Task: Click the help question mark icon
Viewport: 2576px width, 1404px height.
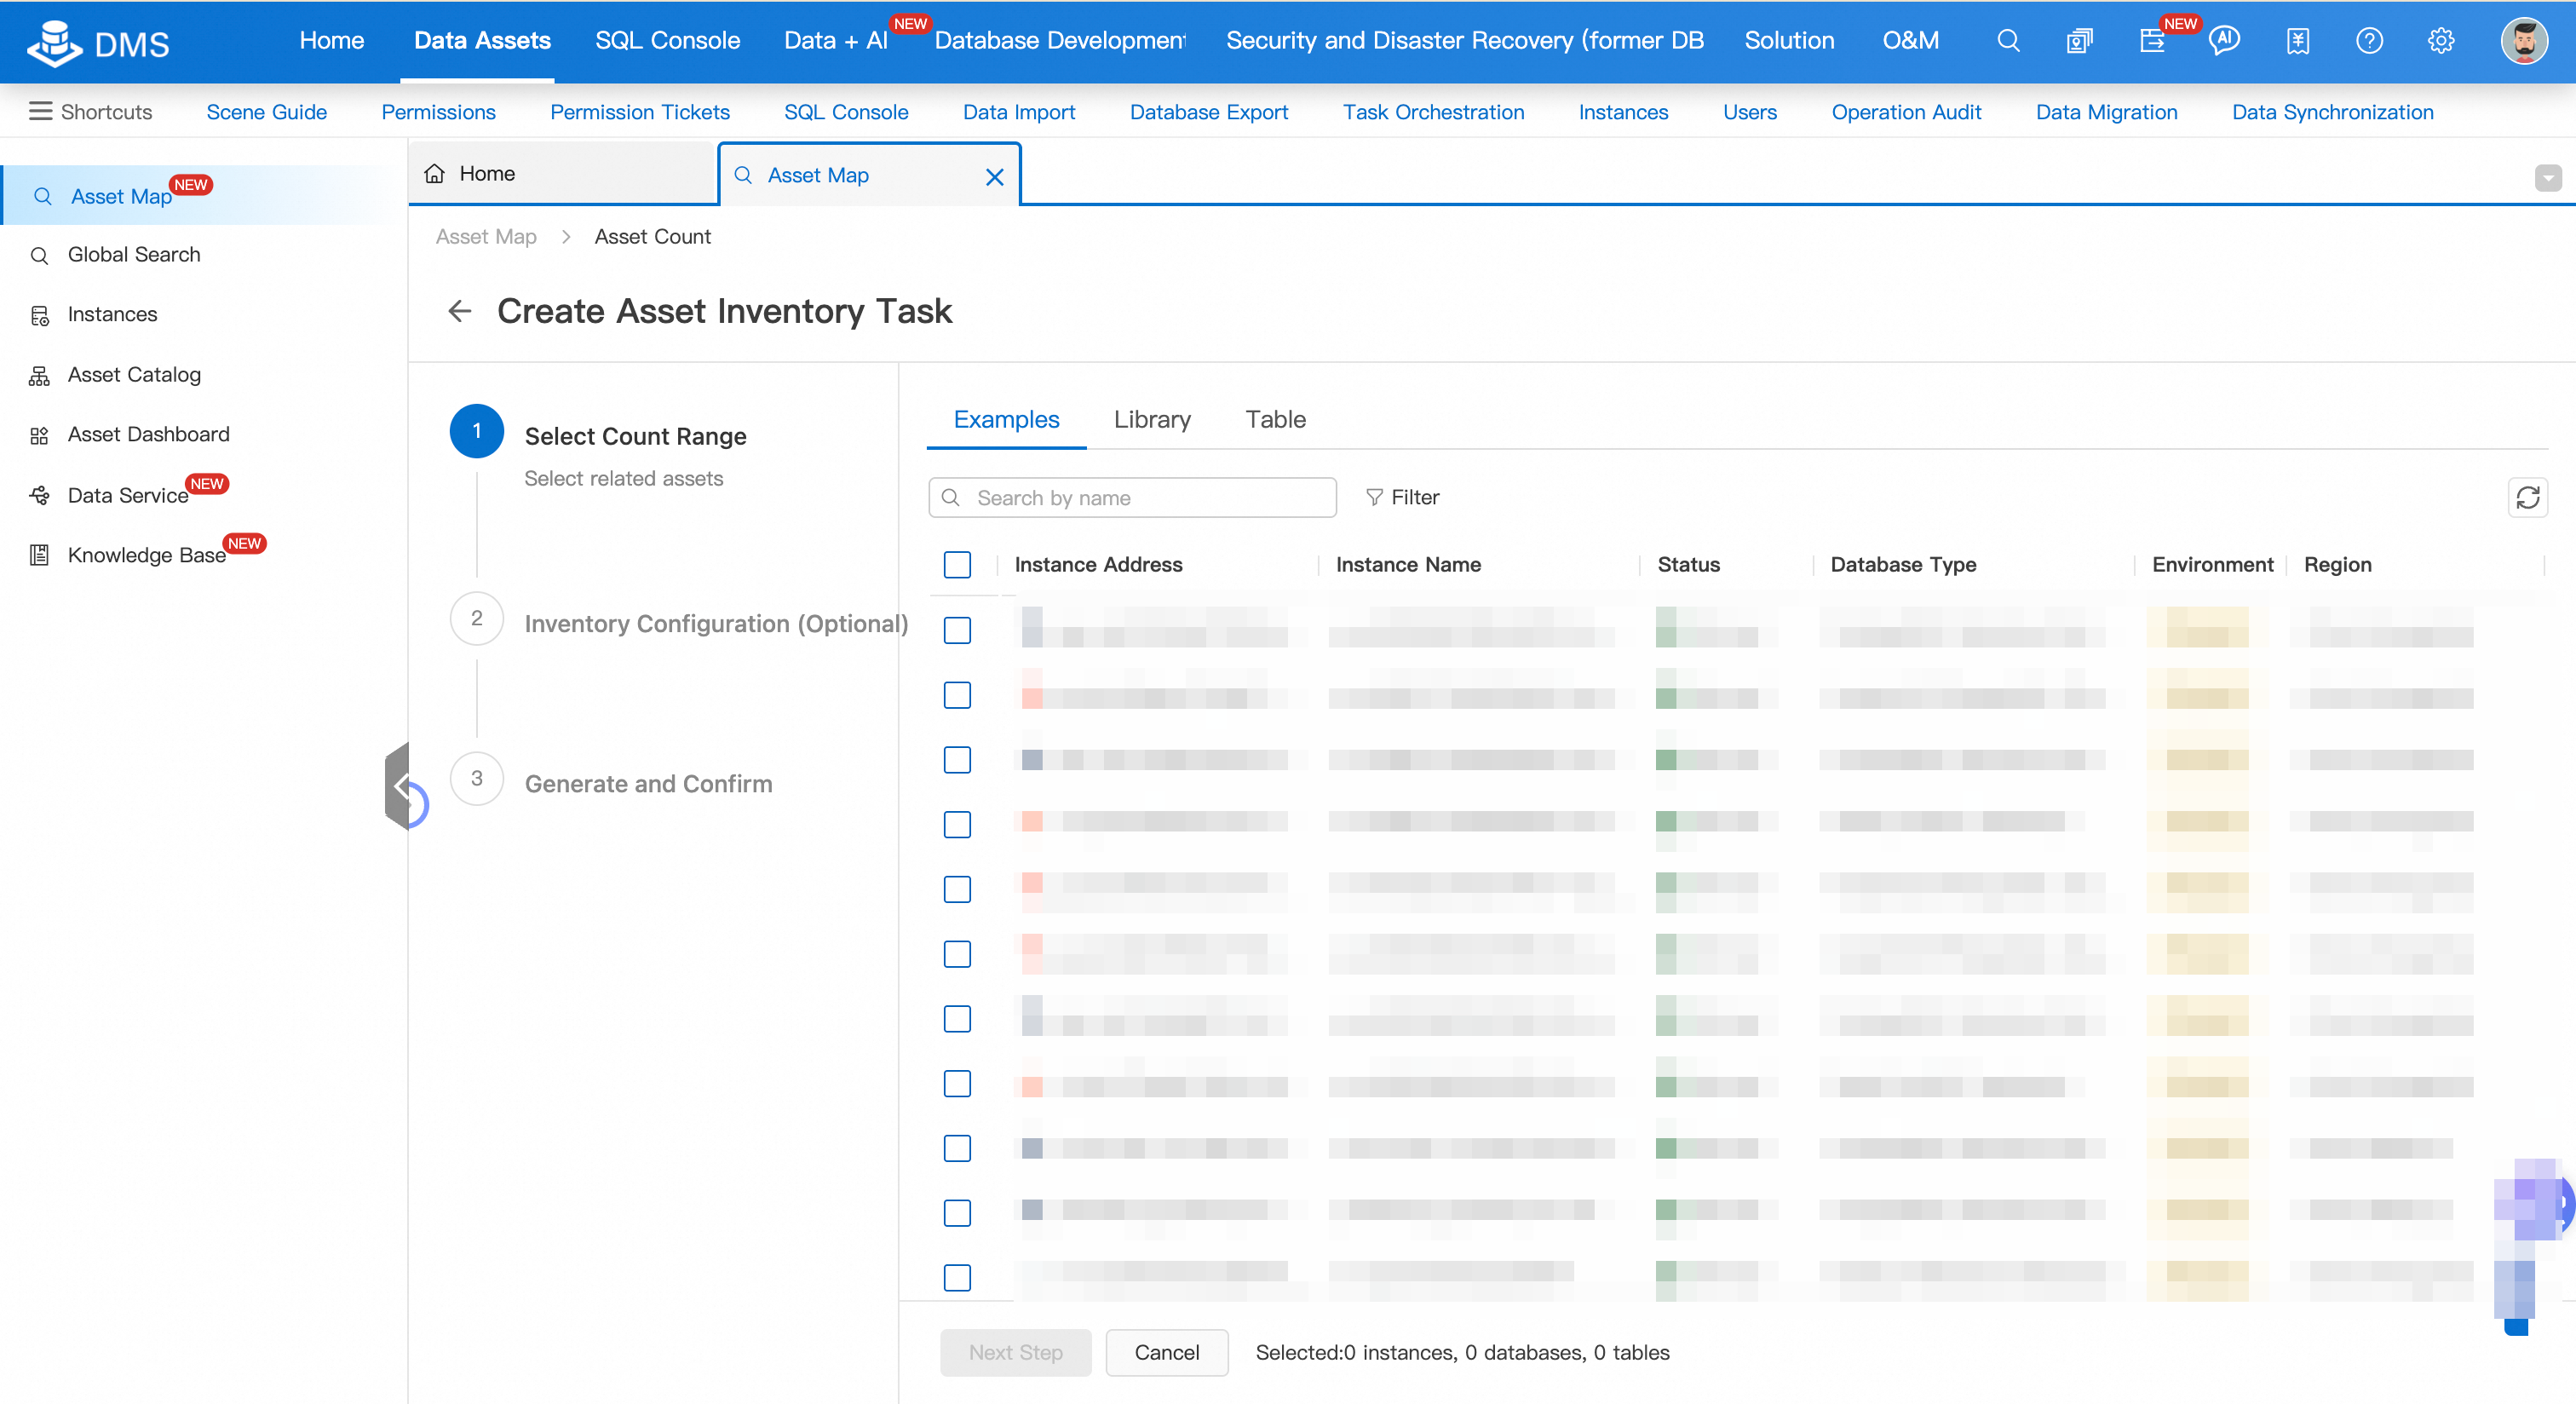Action: (x=2369, y=41)
